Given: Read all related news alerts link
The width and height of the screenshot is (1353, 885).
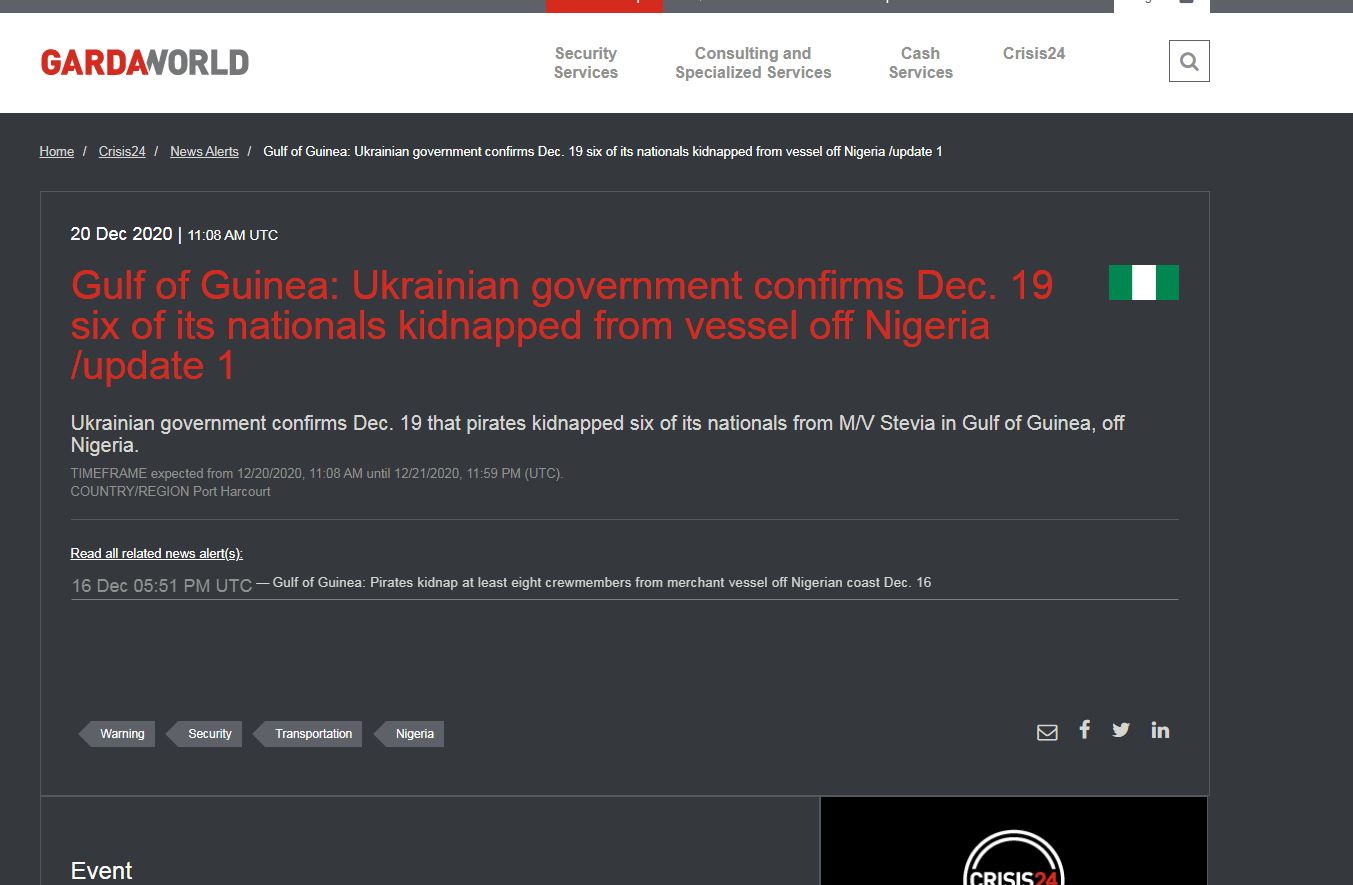Looking at the screenshot, I should tap(156, 554).
